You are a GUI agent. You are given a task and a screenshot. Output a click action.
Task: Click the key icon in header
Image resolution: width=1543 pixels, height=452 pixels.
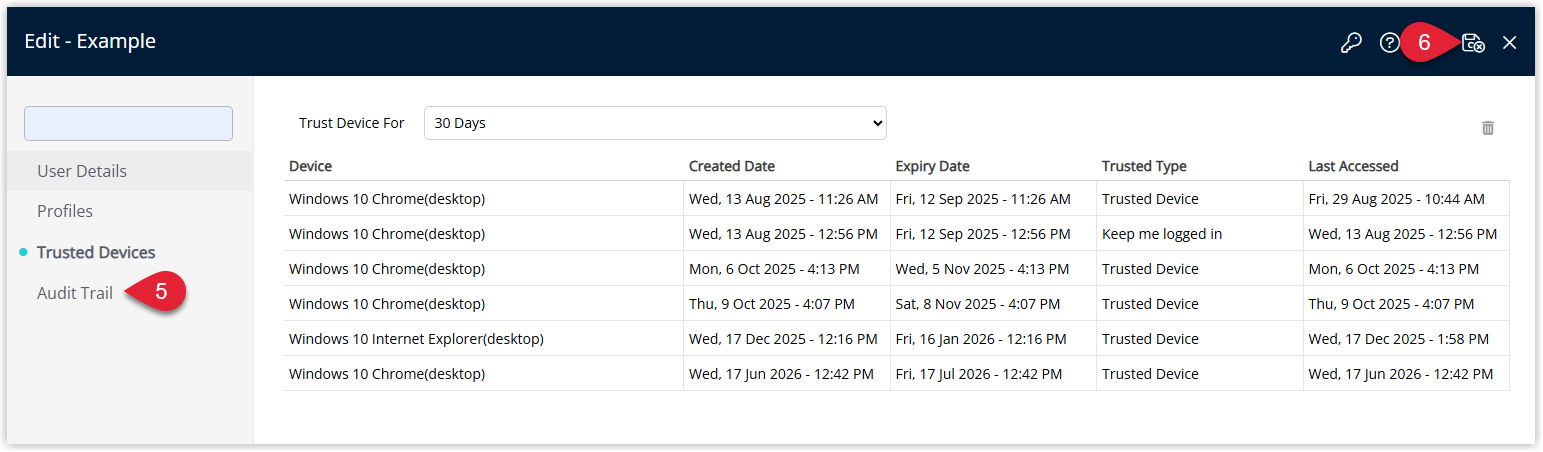point(1351,43)
